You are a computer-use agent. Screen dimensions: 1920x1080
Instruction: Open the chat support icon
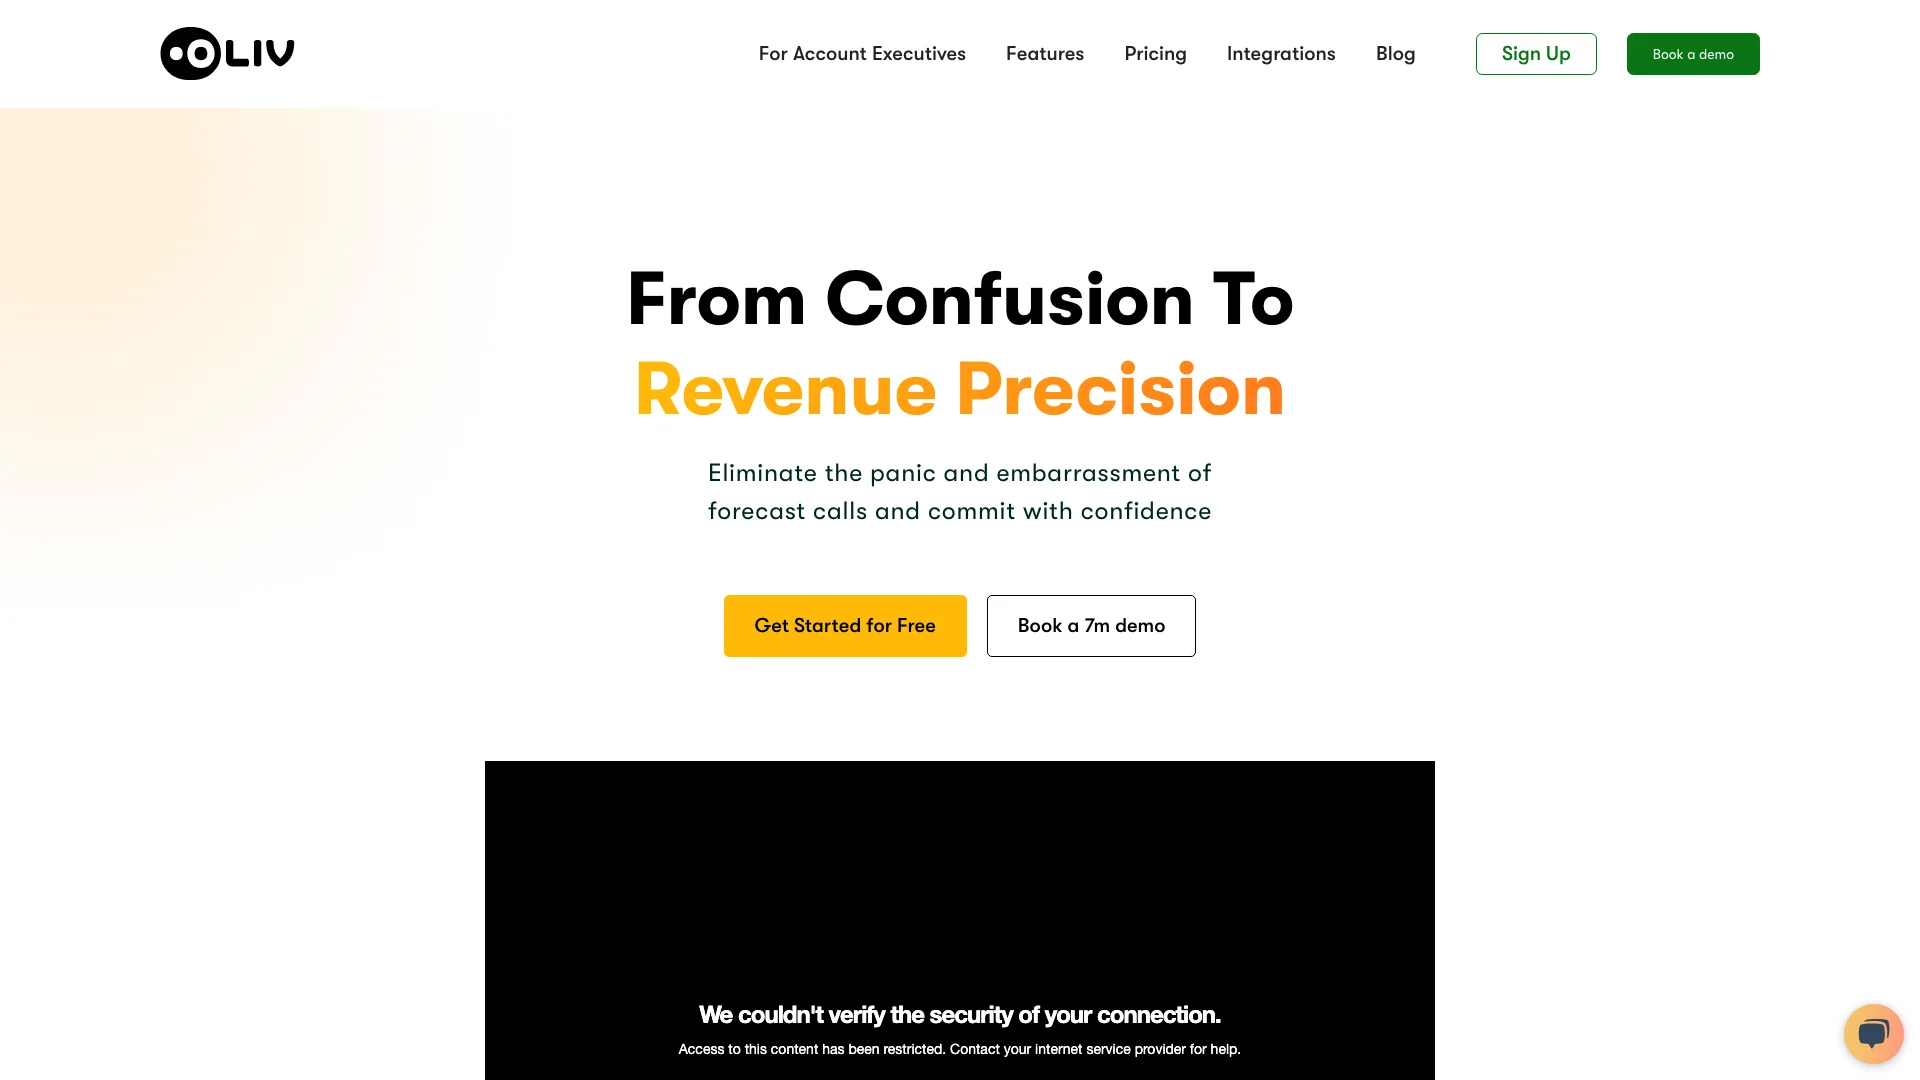[x=1873, y=1033]
